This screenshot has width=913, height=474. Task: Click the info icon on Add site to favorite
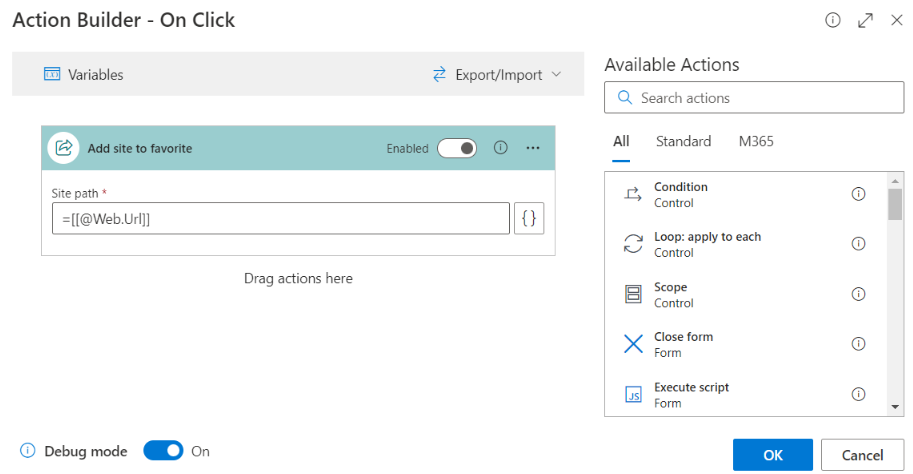click(500, 148)
